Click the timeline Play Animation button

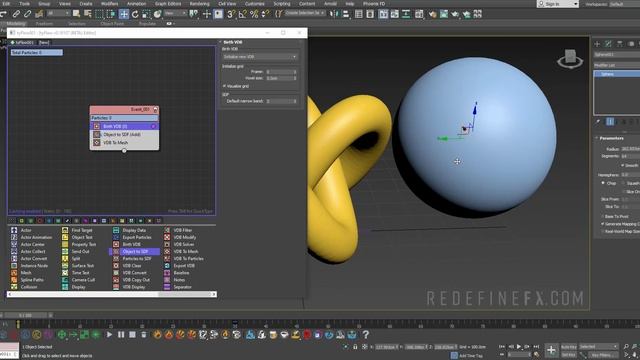[519, 347]
